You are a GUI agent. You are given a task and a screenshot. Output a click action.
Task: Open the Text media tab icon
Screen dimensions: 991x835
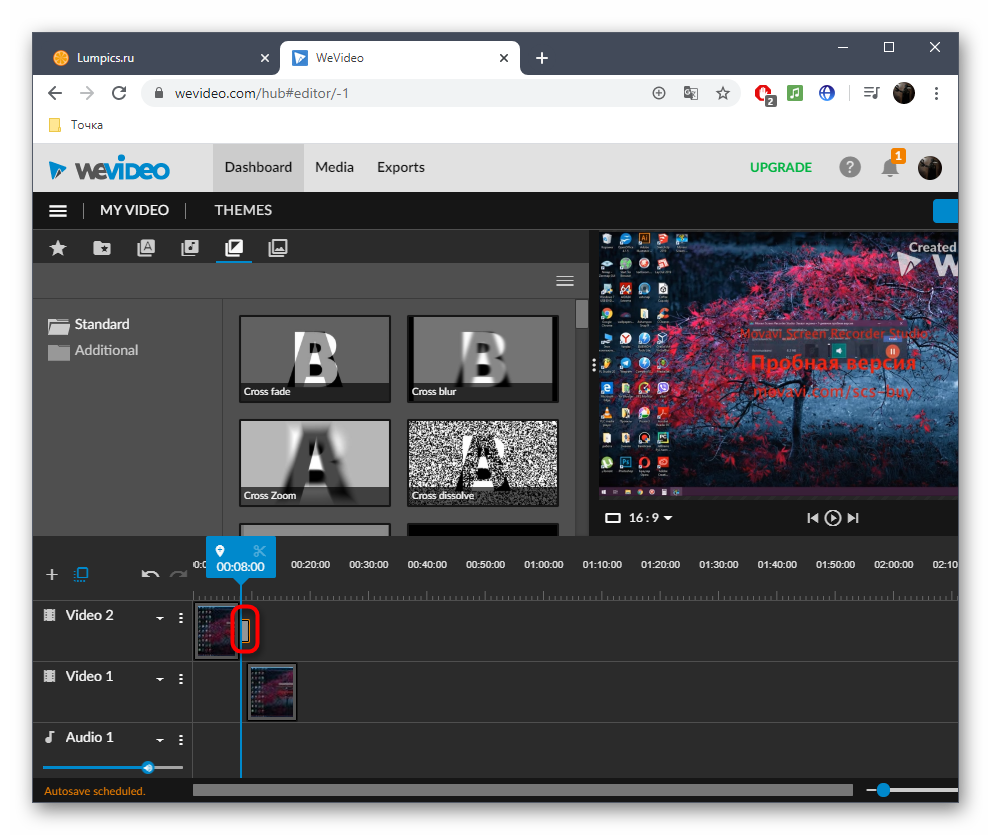click(x=146, y=248)
